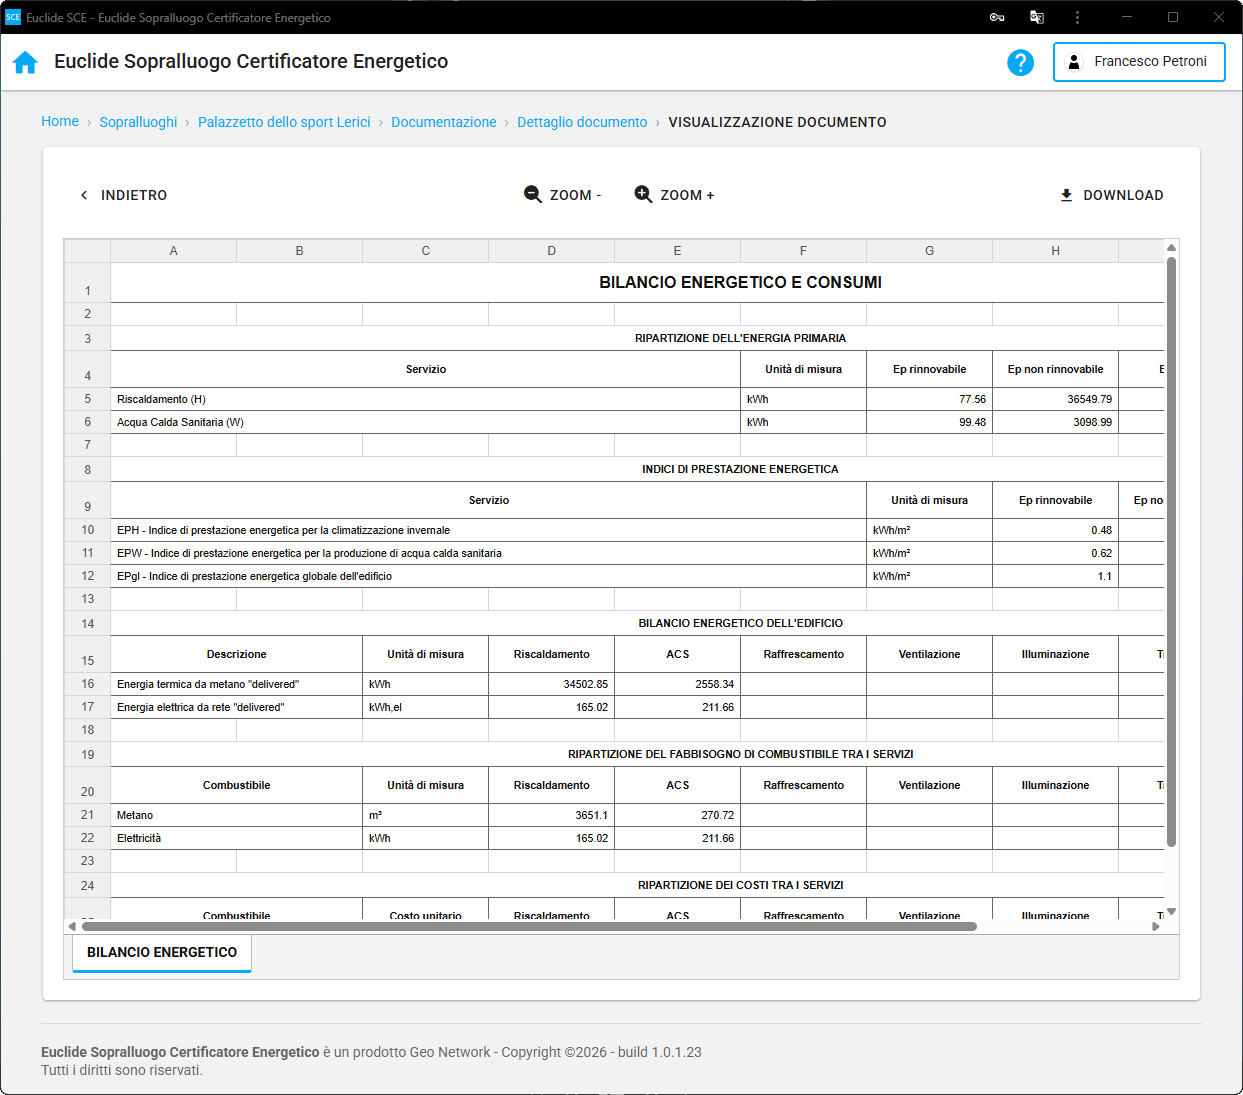1243x1095 pixels.
Task: Click the zoom out magnifier icon
Action: tap(533, 194)
